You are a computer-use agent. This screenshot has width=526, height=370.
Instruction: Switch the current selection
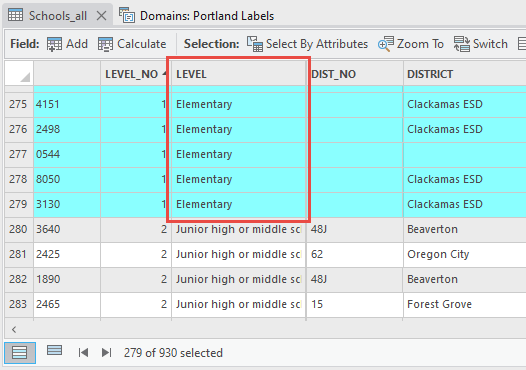pyautogui.click(x=481, y=44)
